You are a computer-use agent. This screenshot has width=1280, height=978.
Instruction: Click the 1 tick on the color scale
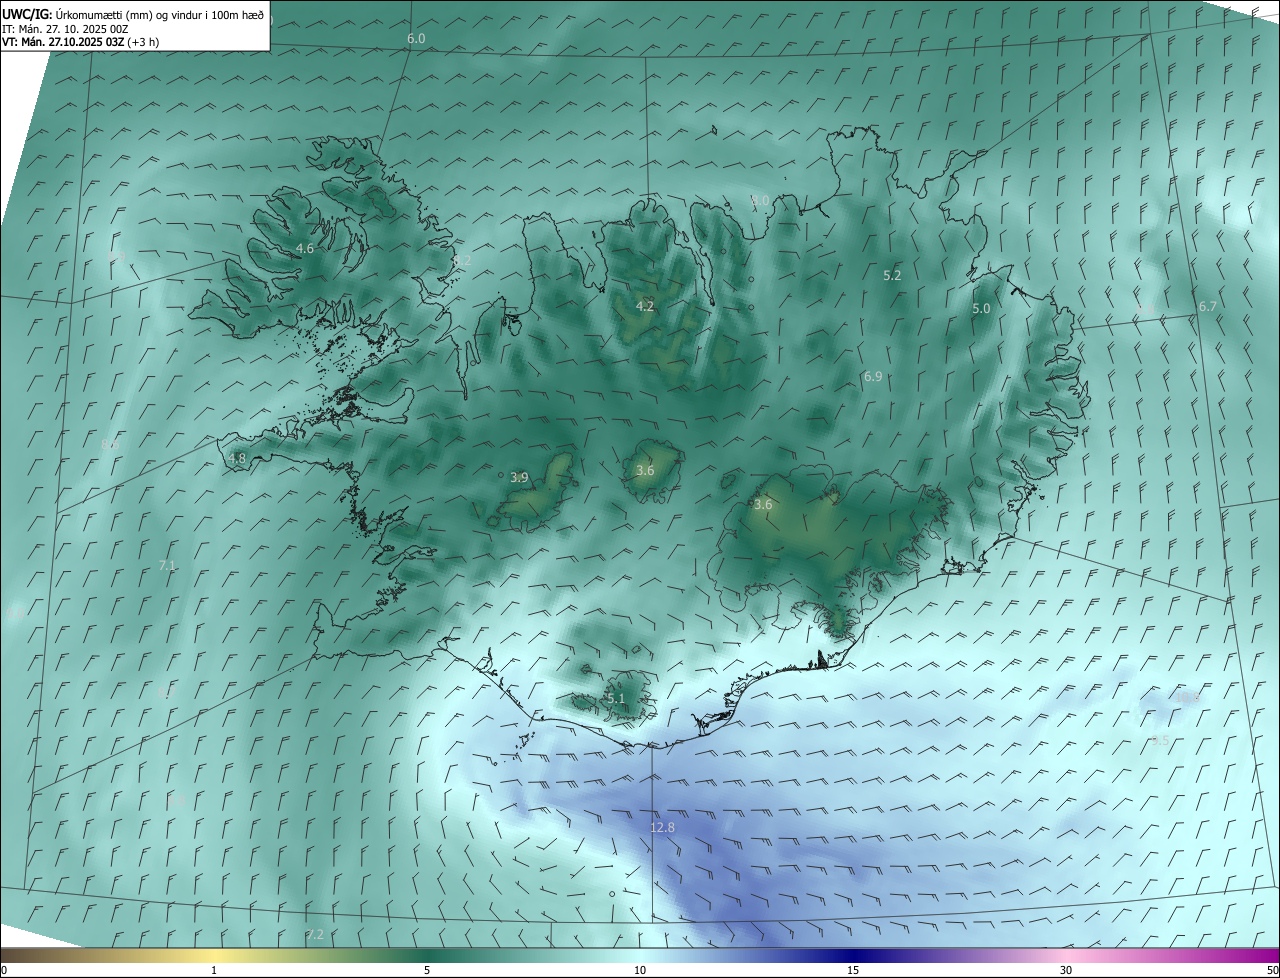214,970
